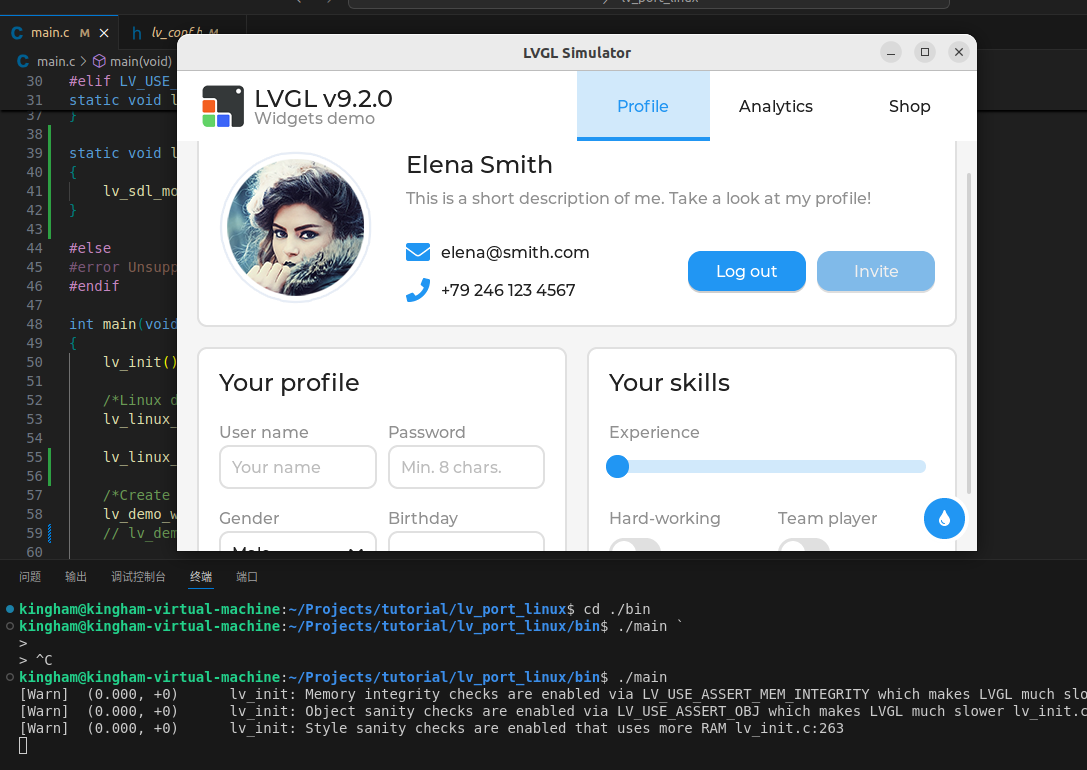Click Elena Smith's avatar photo
This screenshot has width=1087, height=770.
[x=295, y=227]
